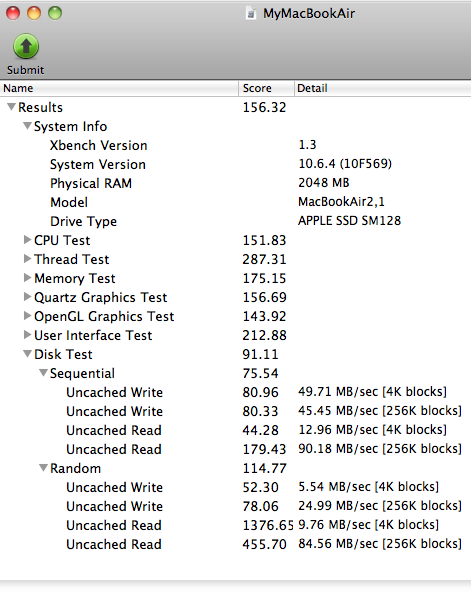Click the Detail column header
471x592 pixels.
383,88
